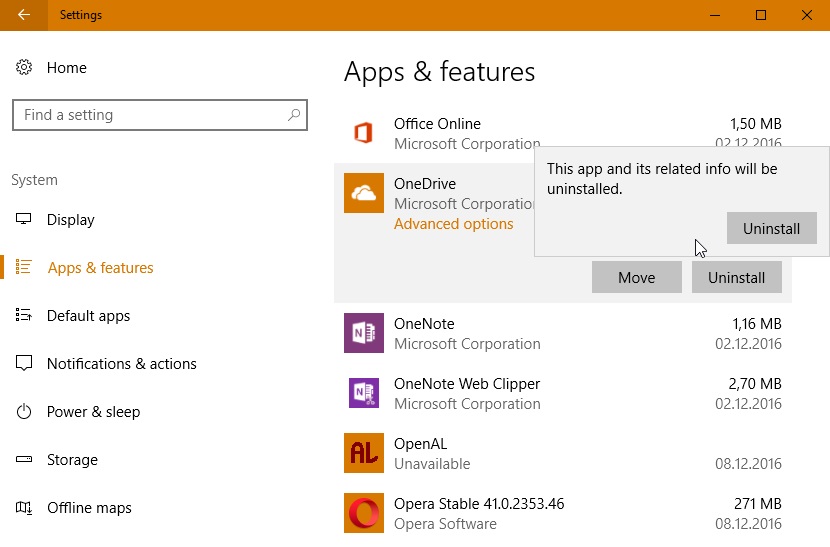Viewport: 830px width, 547px height.
Task: Select Opera Stable 41.0.2353.46 entry
Action: click(x=563, y=513)
